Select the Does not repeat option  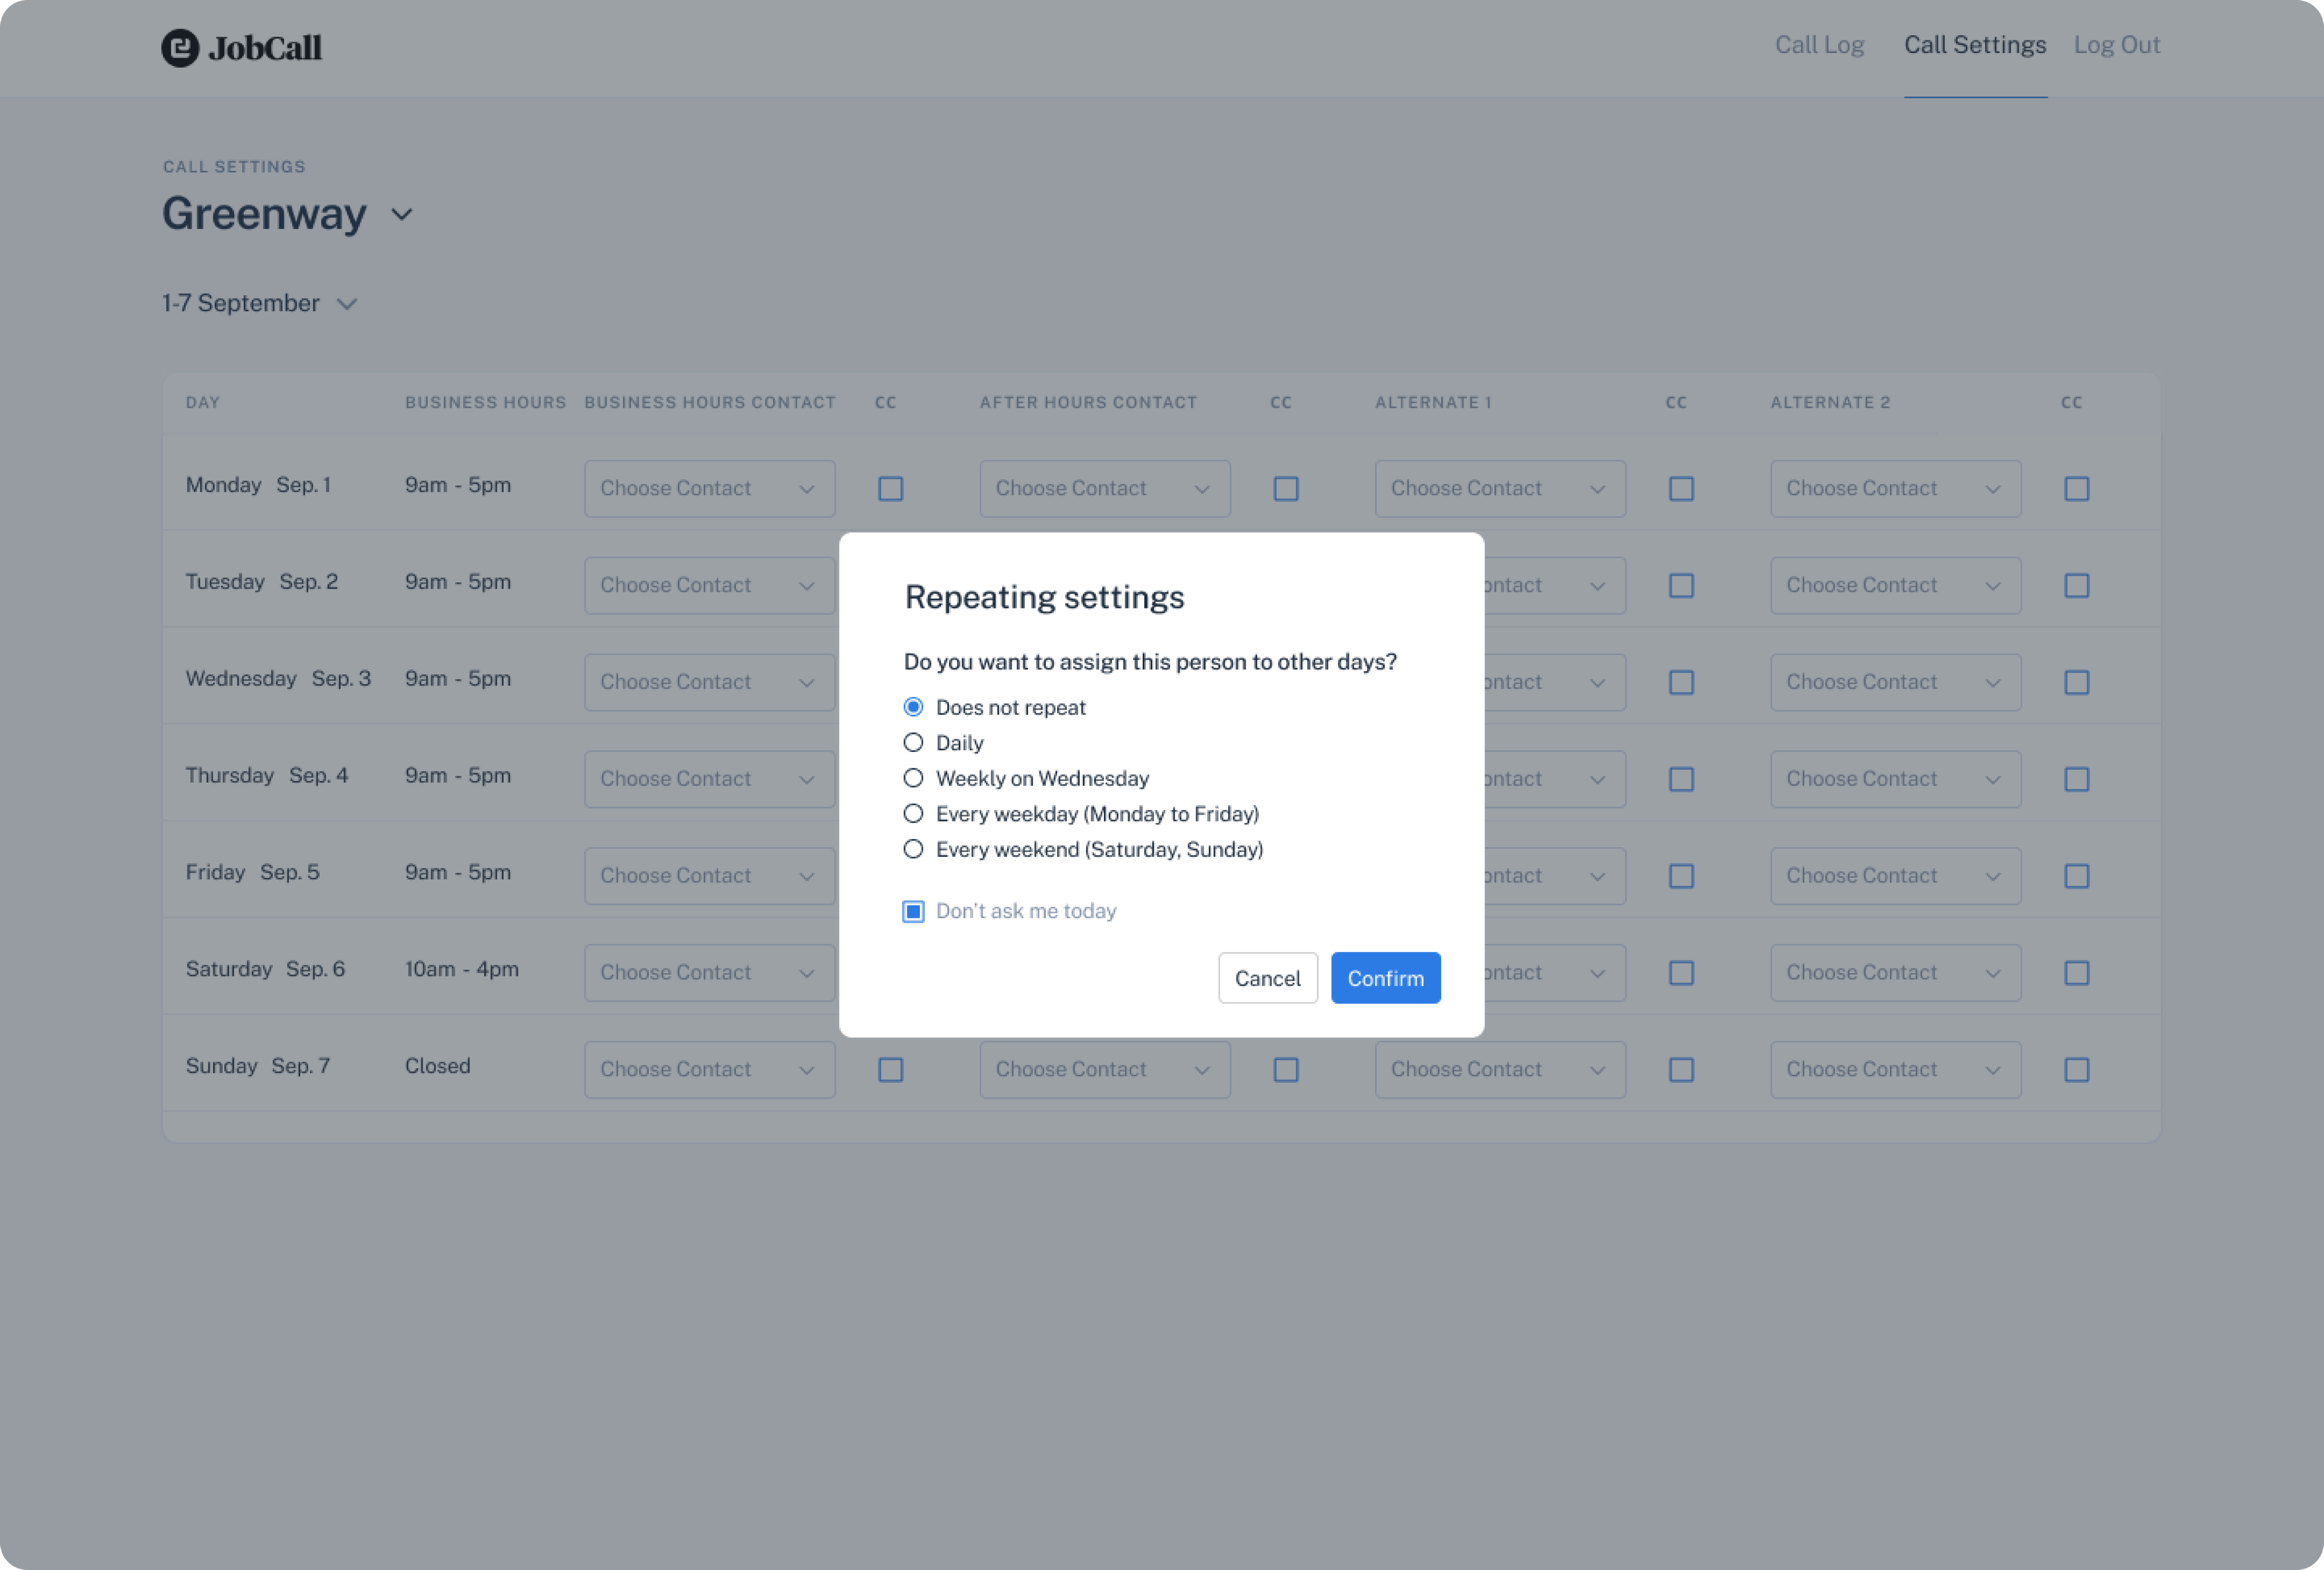point(913,706)
